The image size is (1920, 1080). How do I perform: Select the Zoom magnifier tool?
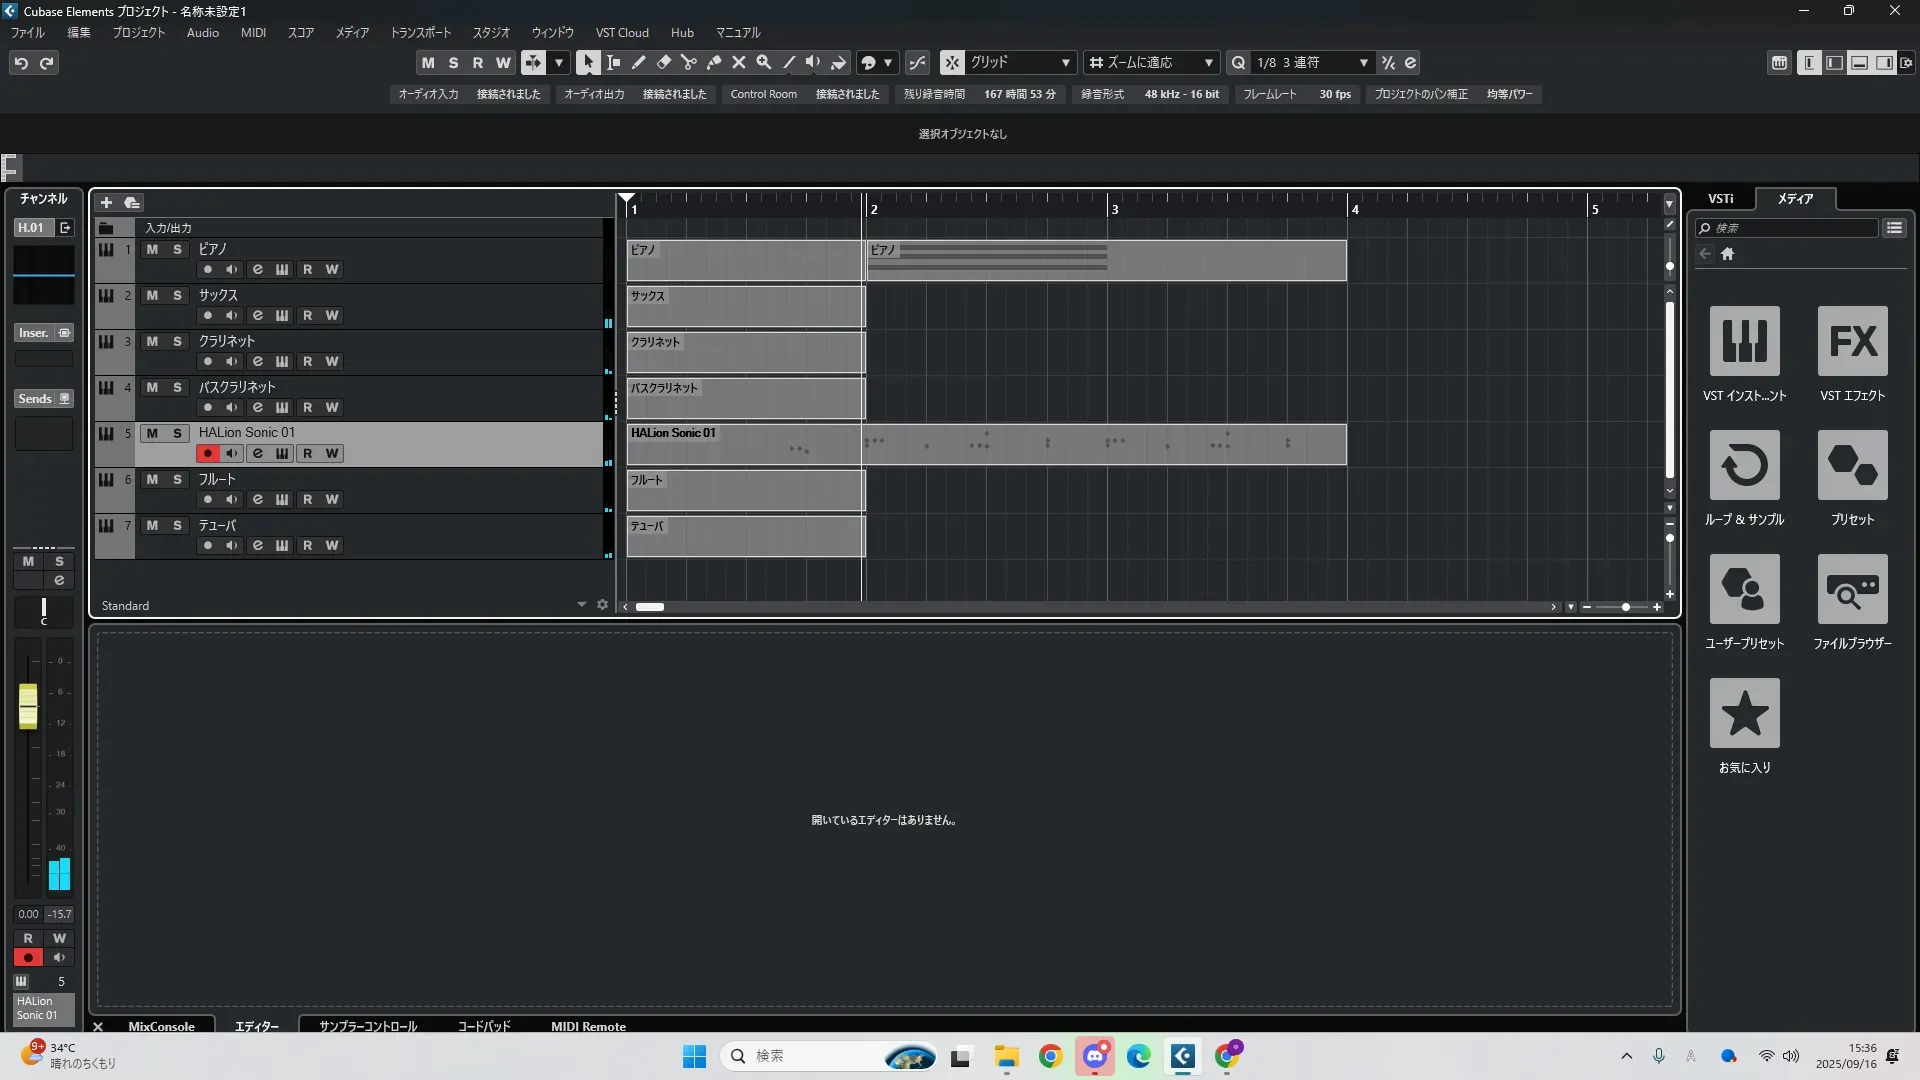point(763,63)
